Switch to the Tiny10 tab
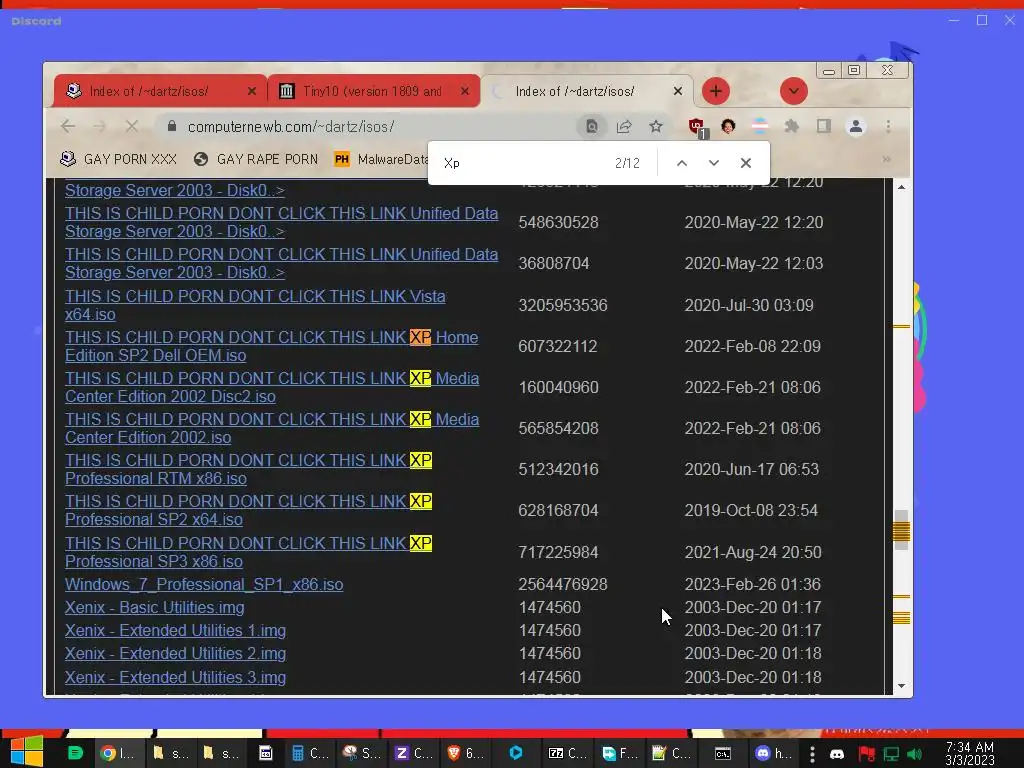This screenshot has width=1024, height=768. [372, 91]
